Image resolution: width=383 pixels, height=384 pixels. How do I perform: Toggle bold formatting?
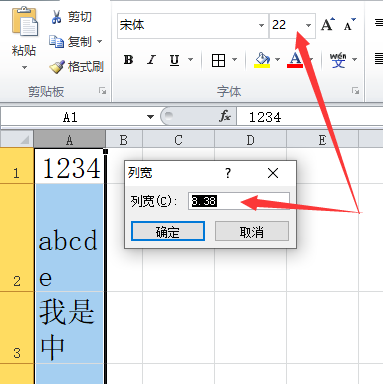pyautogui.click(x=128, y=60)
